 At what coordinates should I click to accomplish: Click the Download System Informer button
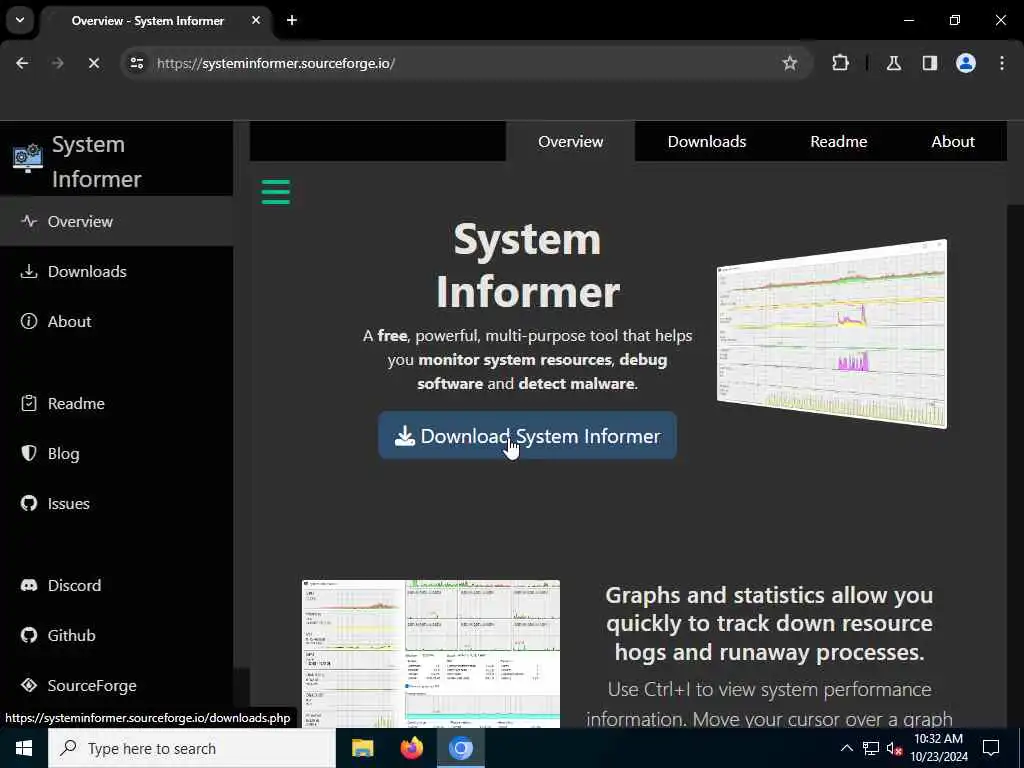tap(527, 436)
